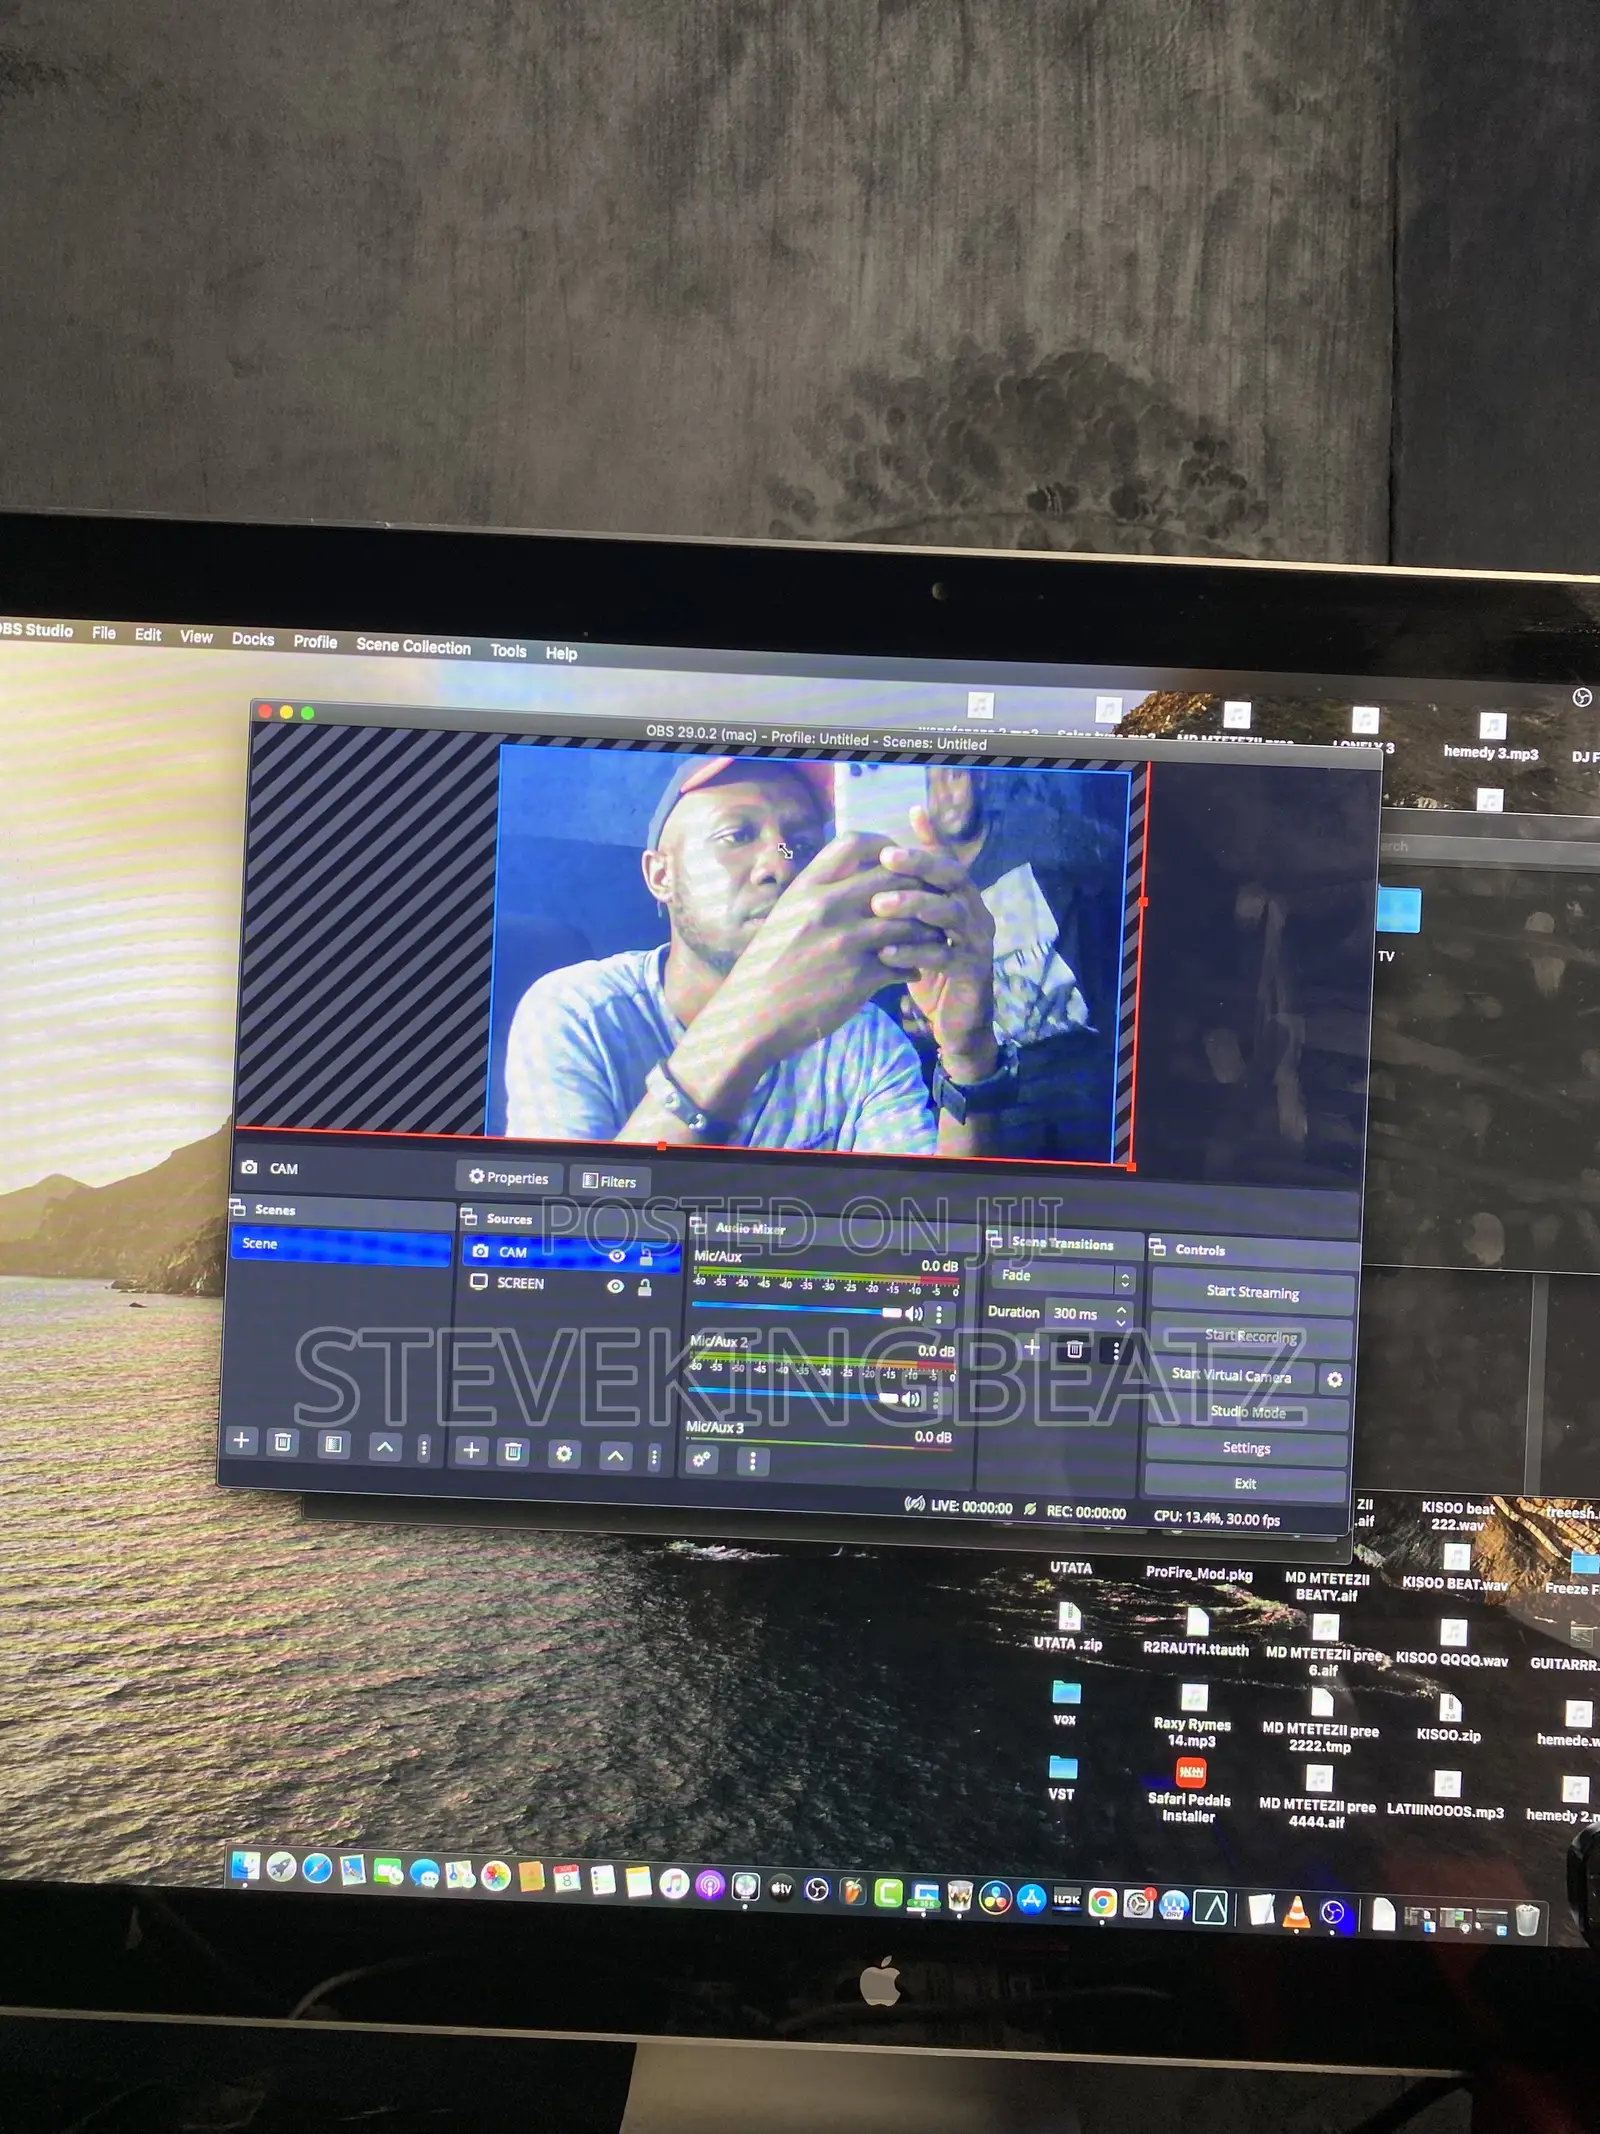The width and height of the screenshot is (1600, 2134).
Task: Open the Scene Collection menu
Action: pos(413,646)
